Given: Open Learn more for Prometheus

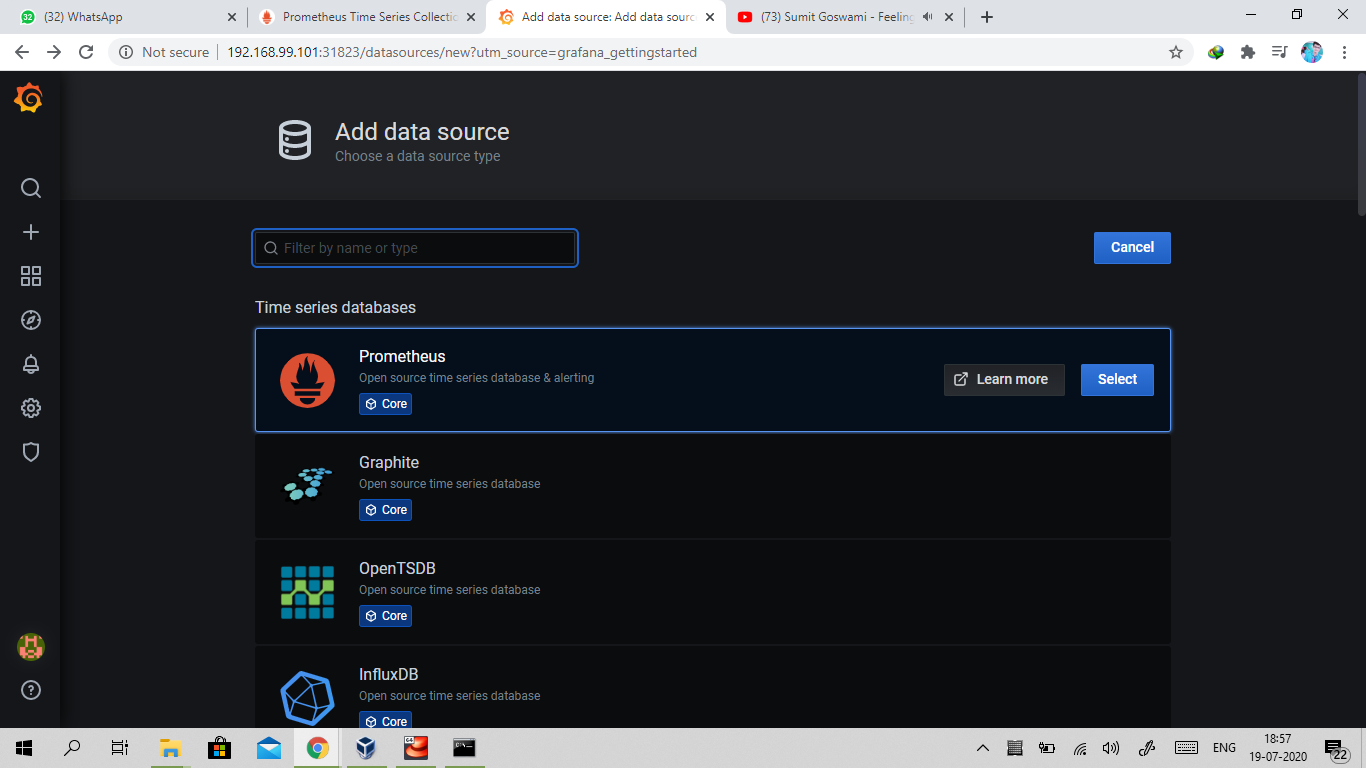Looking at the screenshot, I should click(1004, 380).
